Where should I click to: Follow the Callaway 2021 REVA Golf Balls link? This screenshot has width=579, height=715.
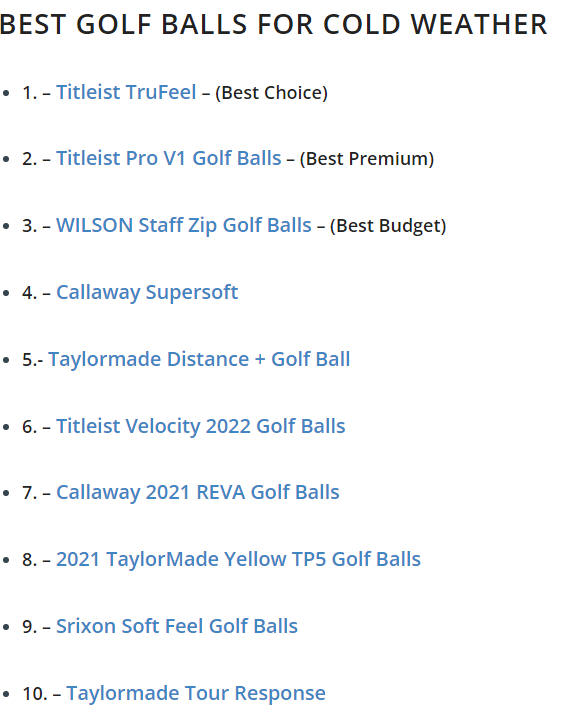198,492
